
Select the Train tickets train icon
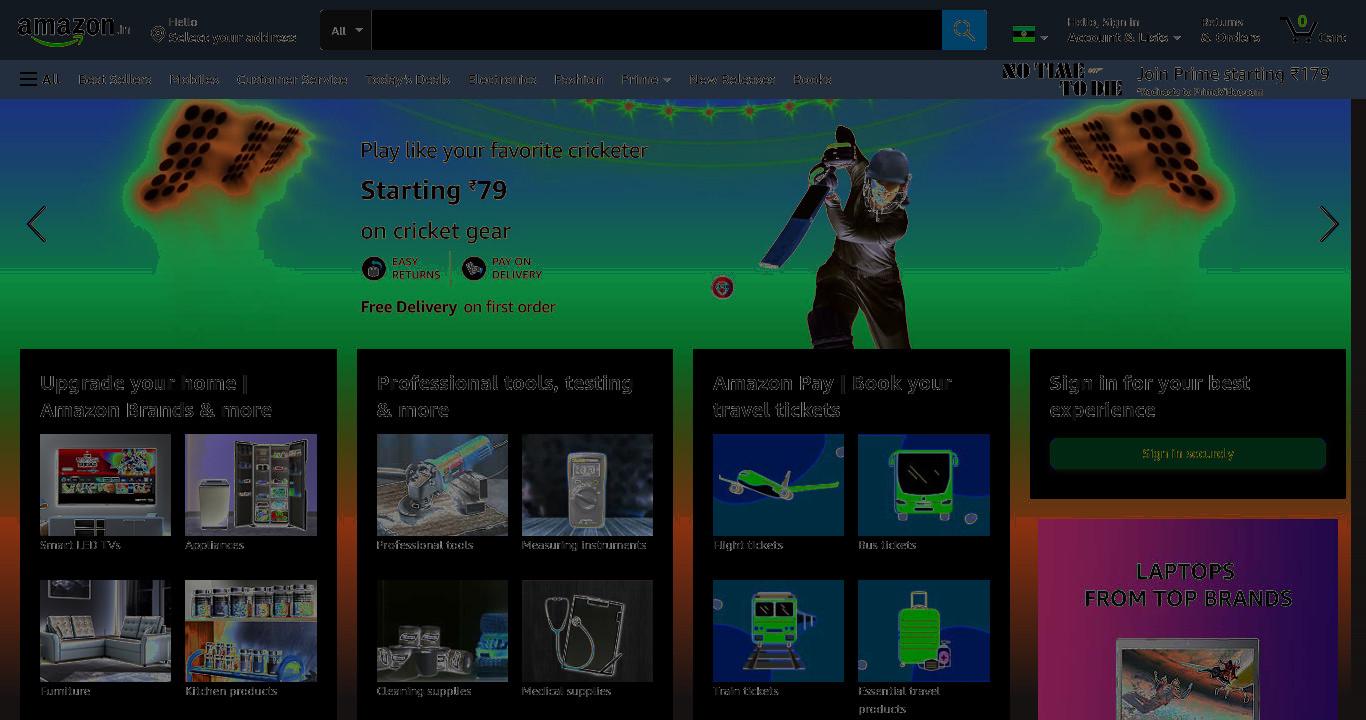778,631
